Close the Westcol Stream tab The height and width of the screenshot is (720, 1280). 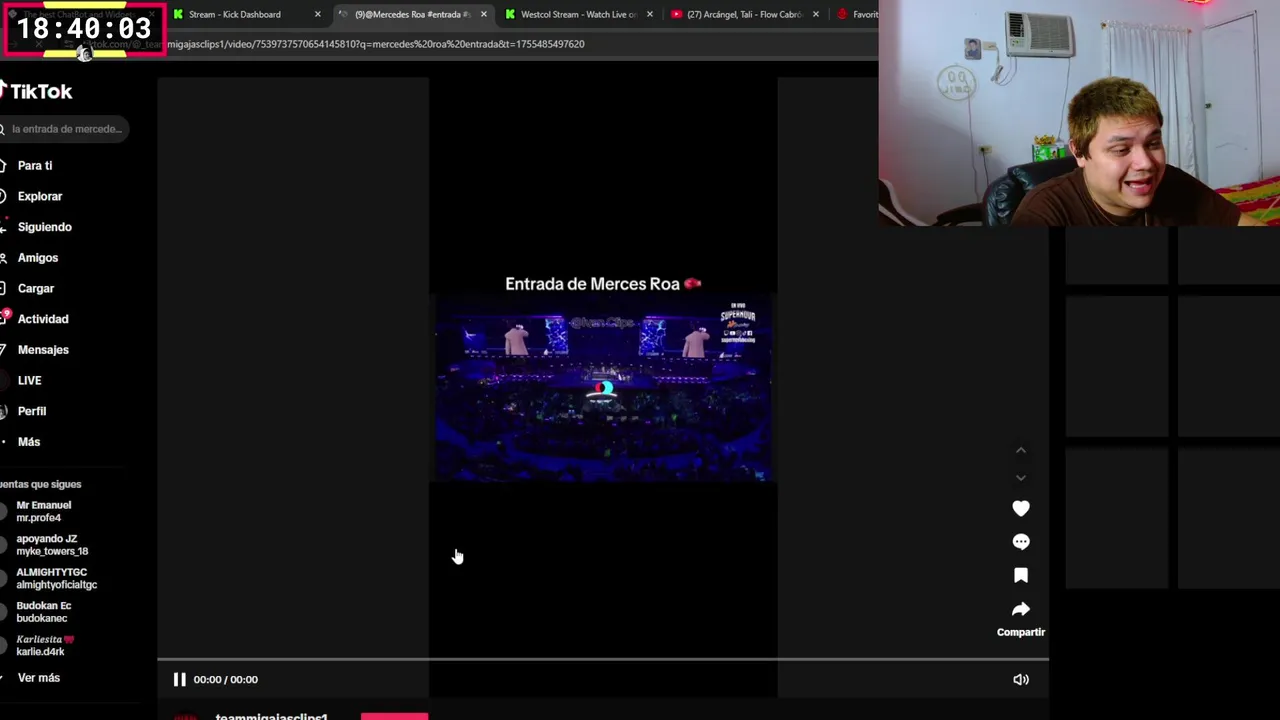click(649, 14)
